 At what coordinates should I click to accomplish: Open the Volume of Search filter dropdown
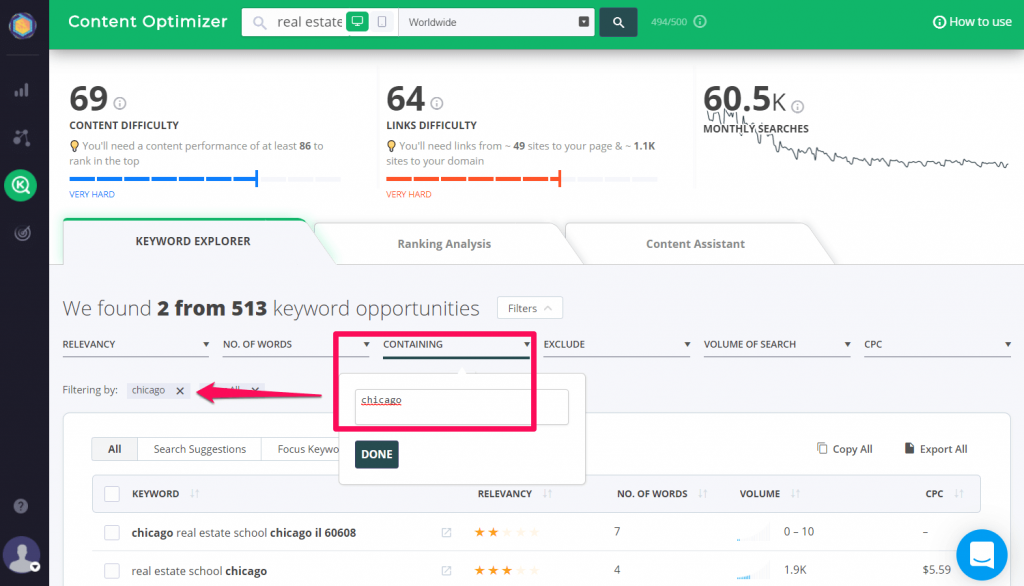pyautogui.click(x=777, y=344)
